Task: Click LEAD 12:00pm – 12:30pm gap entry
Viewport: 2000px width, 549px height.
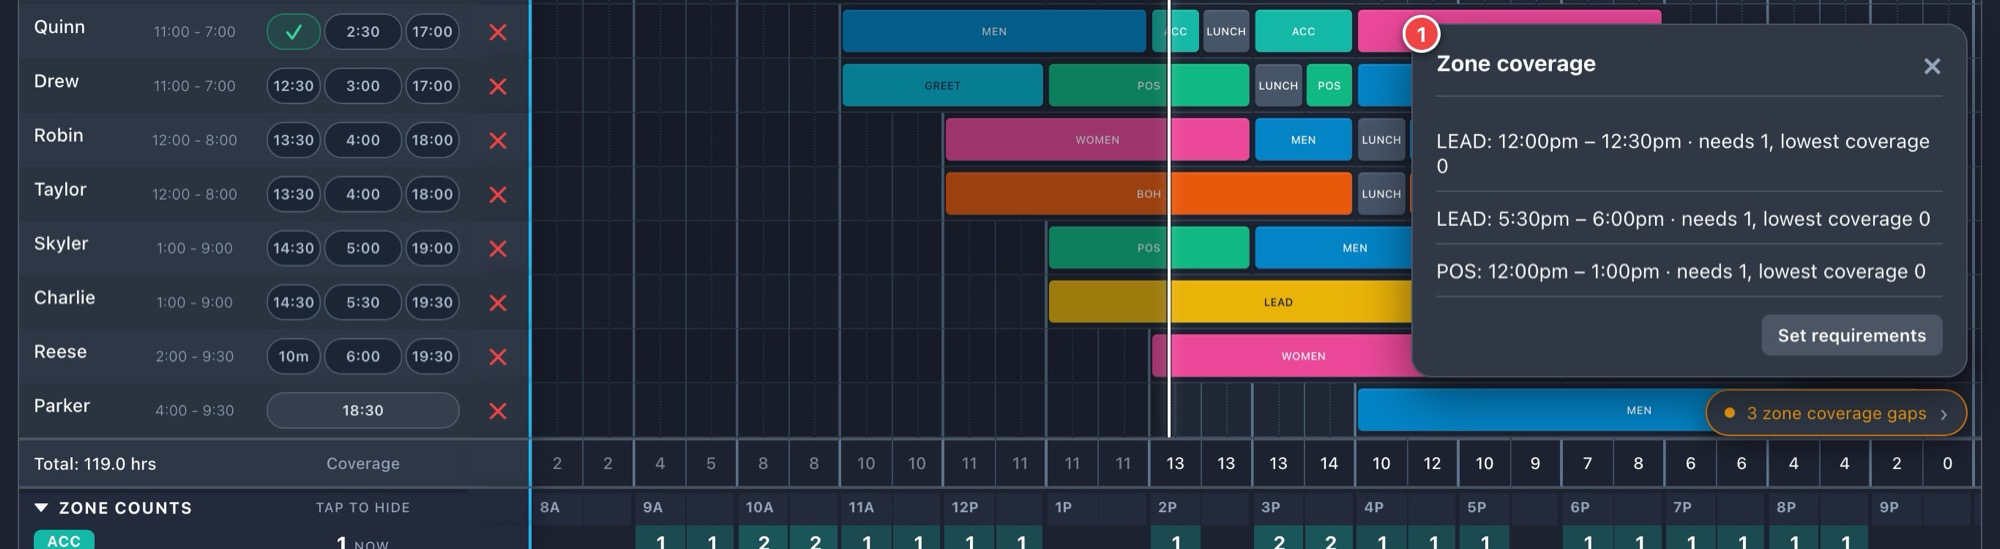Action: (1689, 153)
